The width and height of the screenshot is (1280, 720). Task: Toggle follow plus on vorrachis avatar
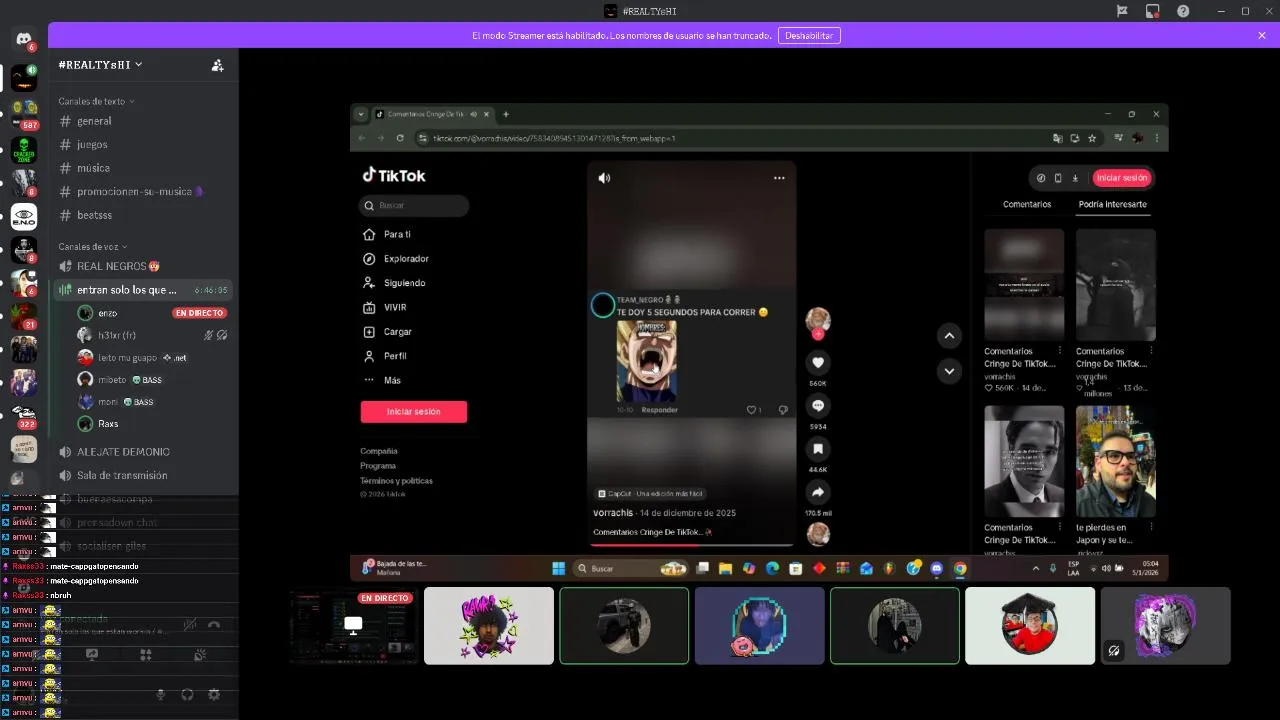[818, 334]
